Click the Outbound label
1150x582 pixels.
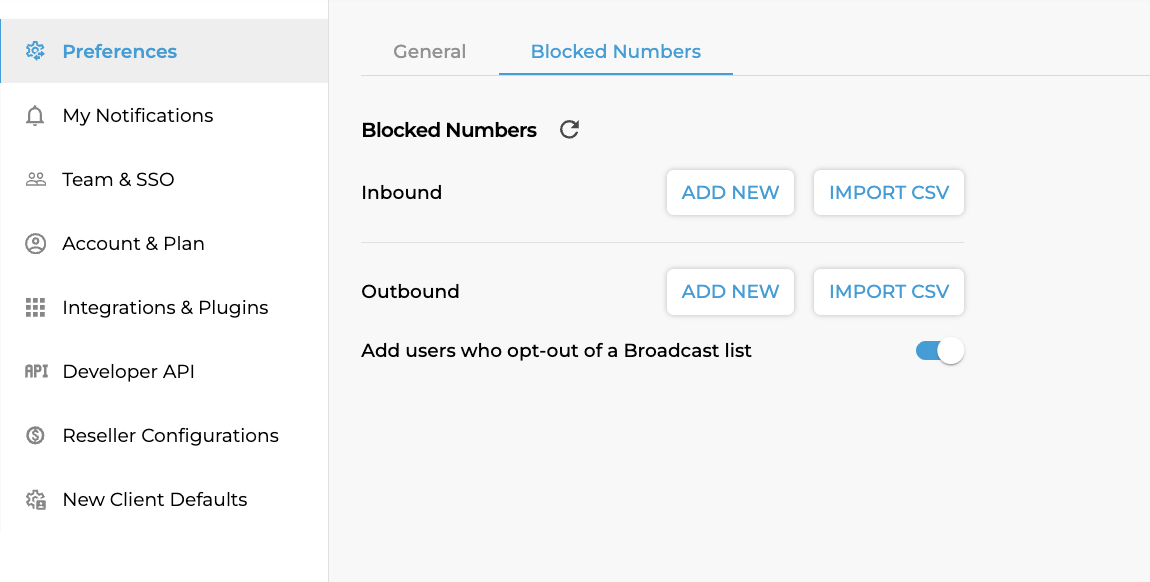click(410, 292)
